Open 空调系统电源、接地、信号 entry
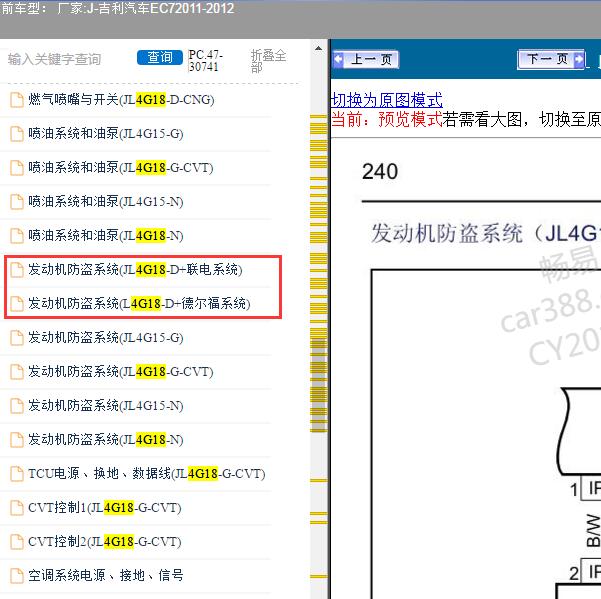Image resolution: width=601 pixels, height=599 pixels. (x=106, y=576)
